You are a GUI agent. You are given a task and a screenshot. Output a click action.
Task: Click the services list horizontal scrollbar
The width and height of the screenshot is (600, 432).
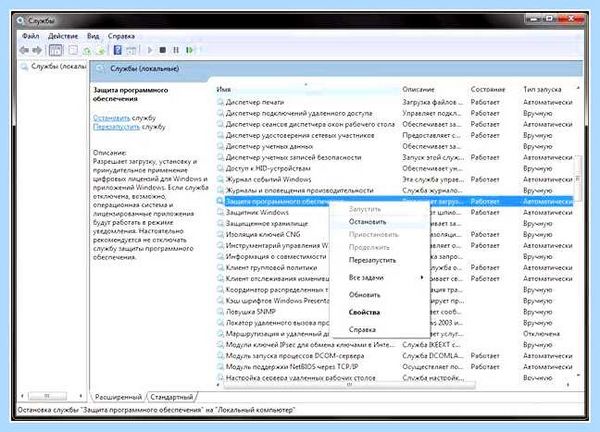[x=349, y=385]
